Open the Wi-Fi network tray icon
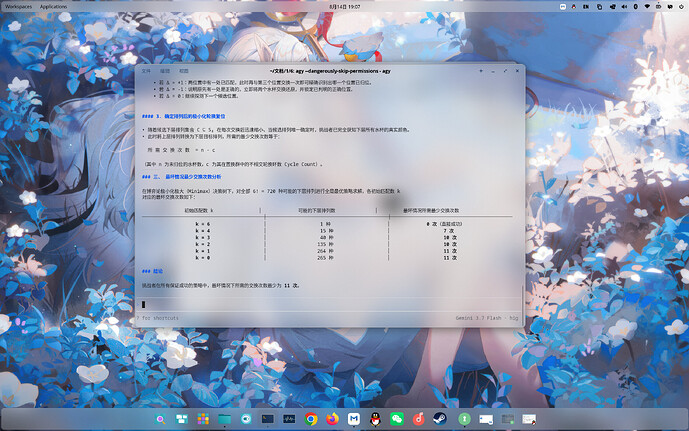This screenshot has width=689, height=431. 647,7
